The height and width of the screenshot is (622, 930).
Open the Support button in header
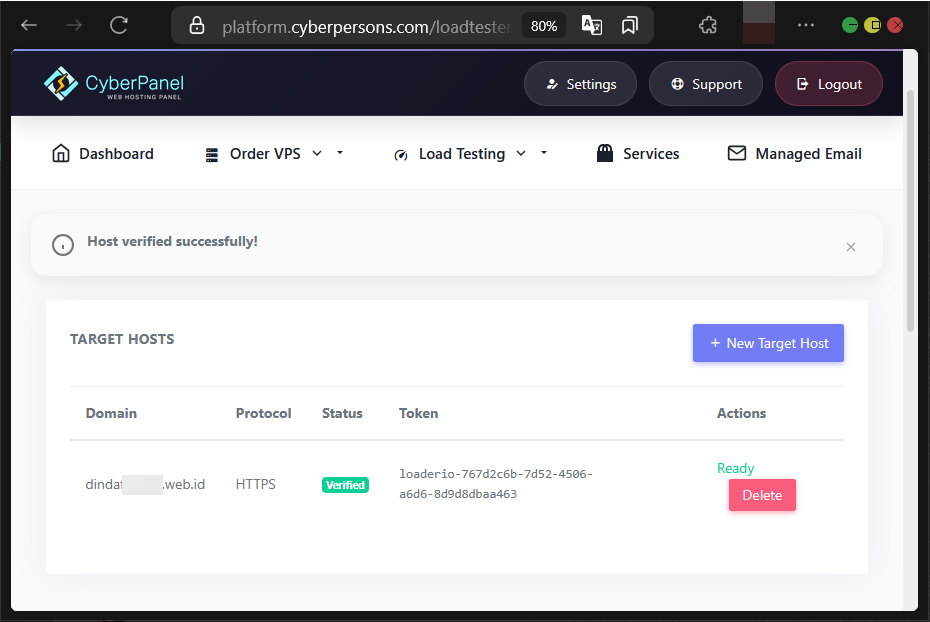[706, 84]
